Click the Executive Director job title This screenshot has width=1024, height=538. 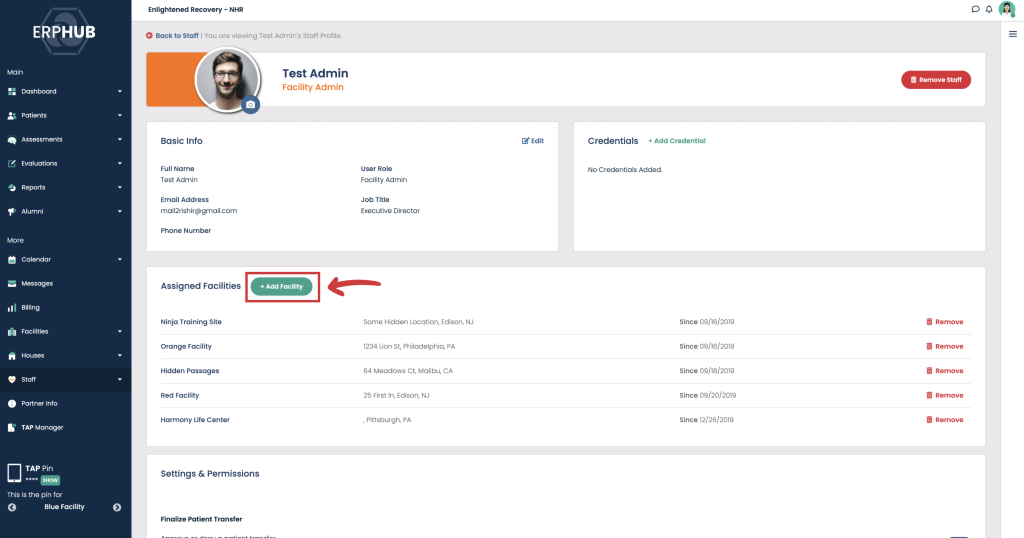click(x=390, y=211)
